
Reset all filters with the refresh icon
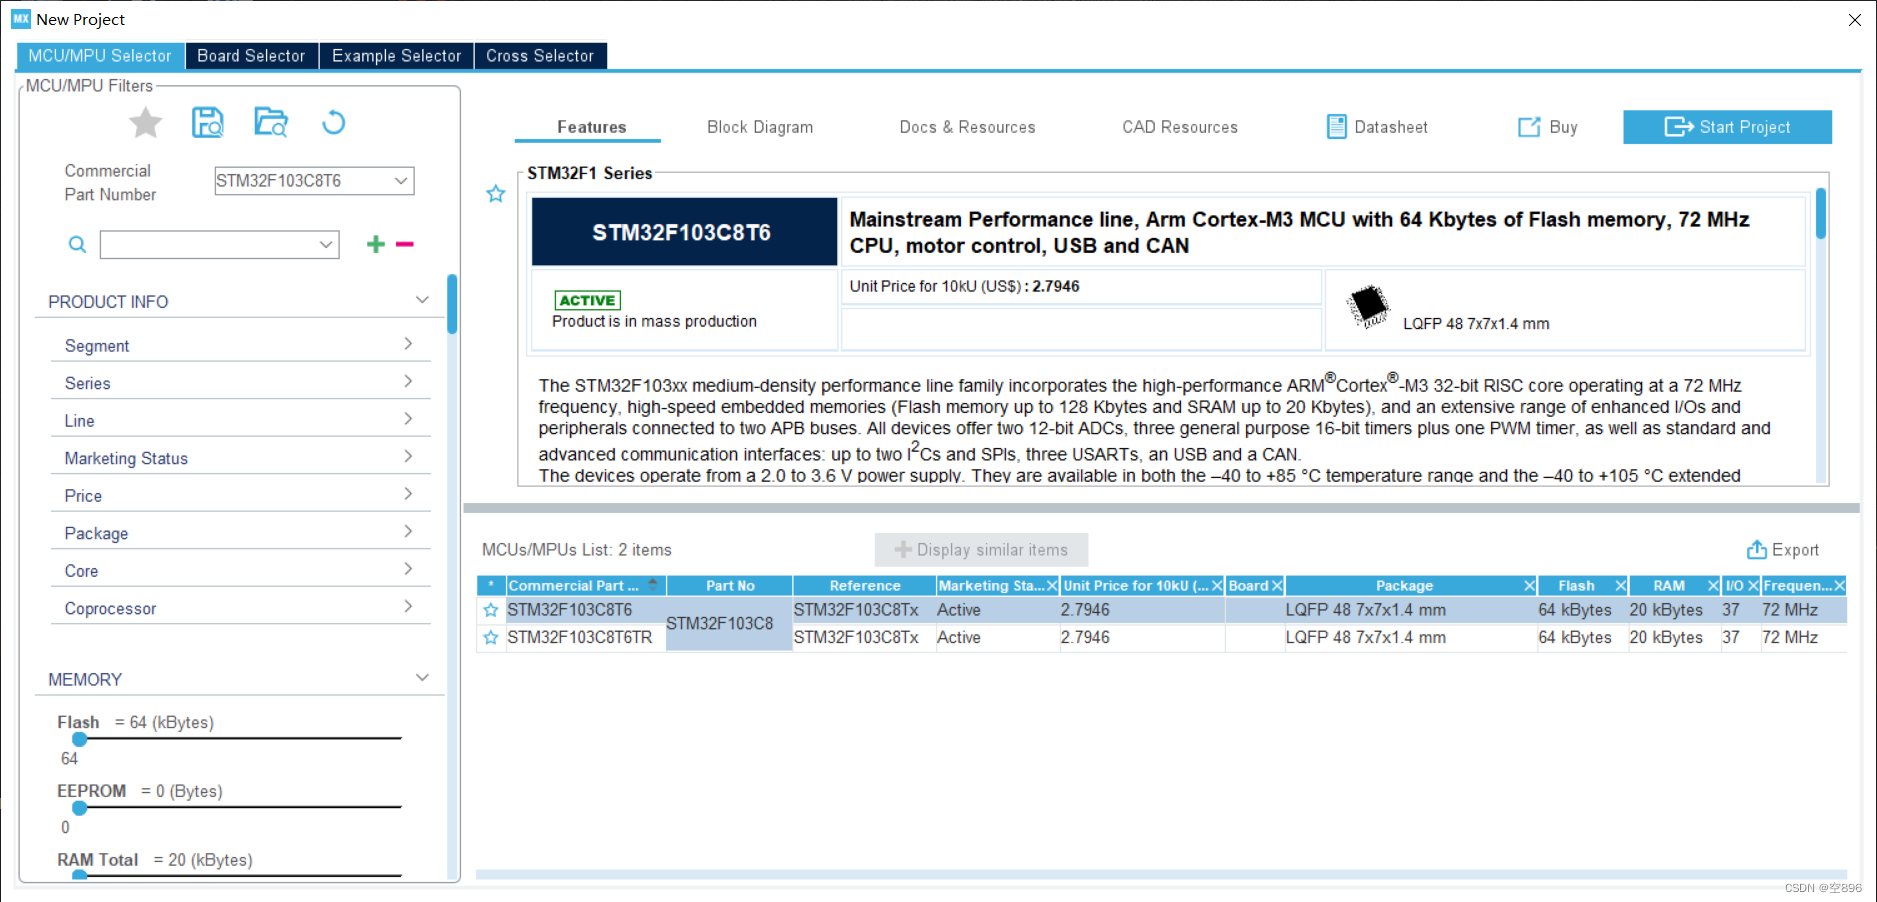(333, 123)
